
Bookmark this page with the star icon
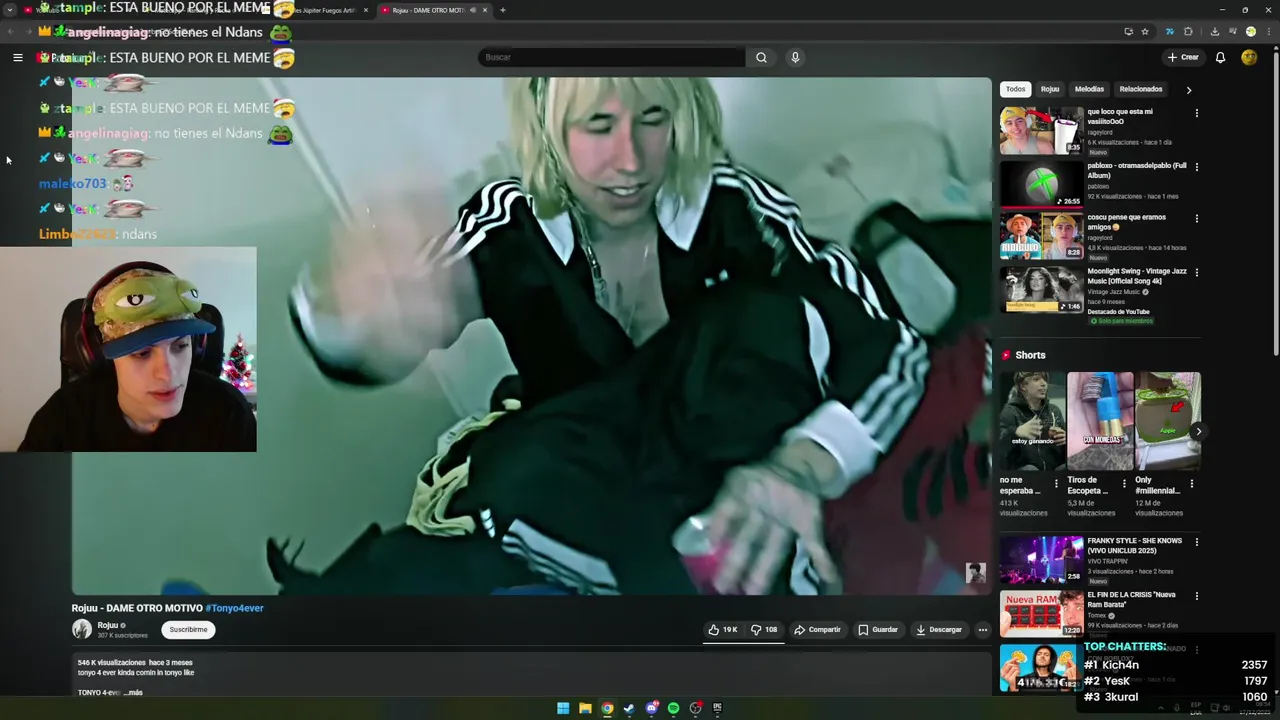[1145, 31]
